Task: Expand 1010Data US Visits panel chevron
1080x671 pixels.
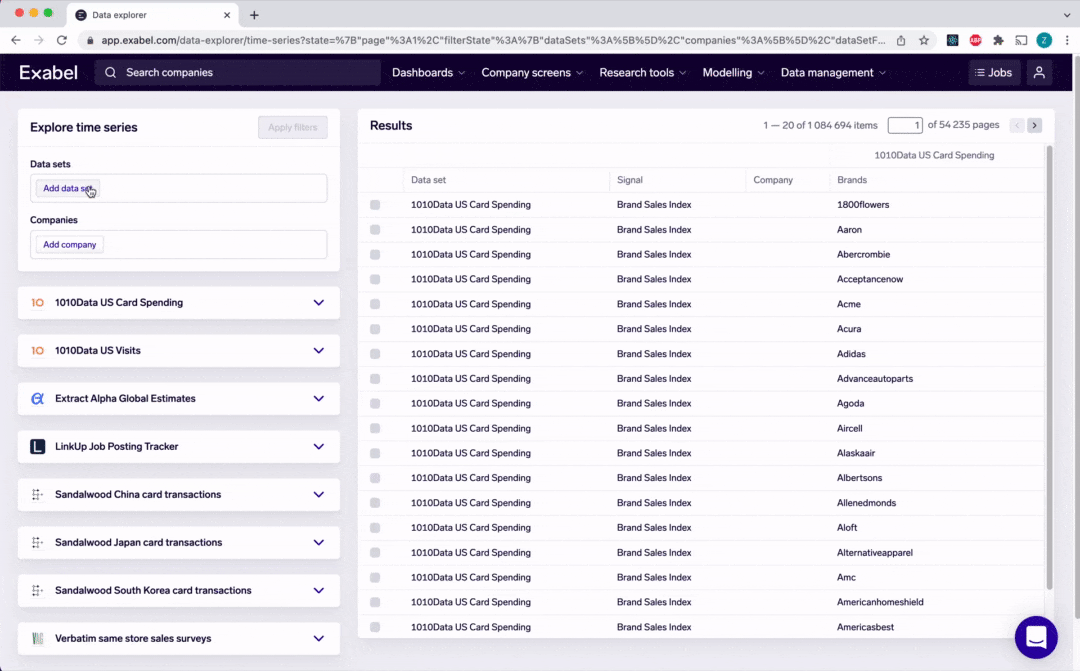Action: click(x=319, y=351)
